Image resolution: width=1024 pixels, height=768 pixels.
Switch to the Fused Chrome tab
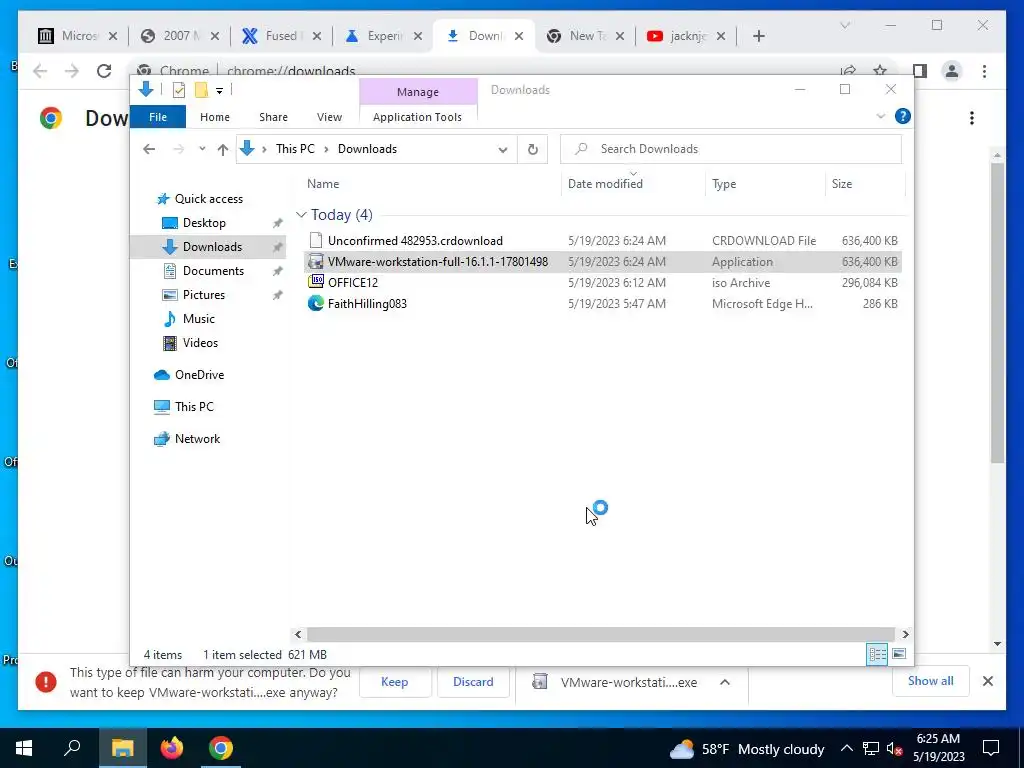coord(281,36)
